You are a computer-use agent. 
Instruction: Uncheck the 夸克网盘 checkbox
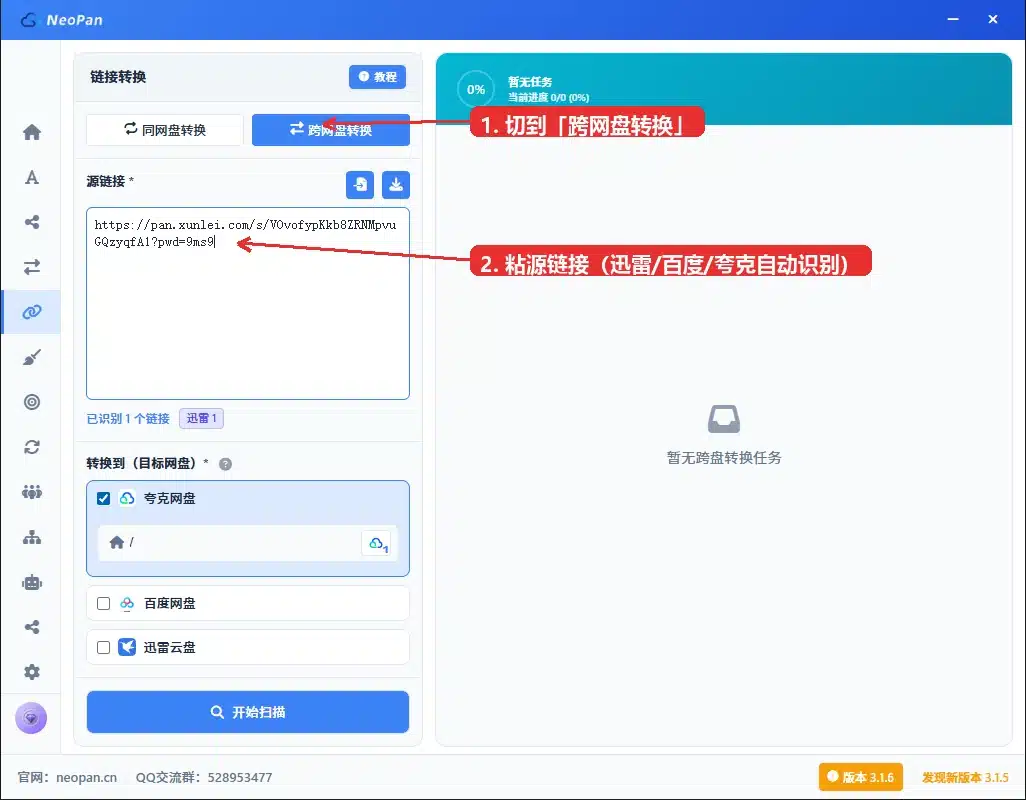click(103, 498)
